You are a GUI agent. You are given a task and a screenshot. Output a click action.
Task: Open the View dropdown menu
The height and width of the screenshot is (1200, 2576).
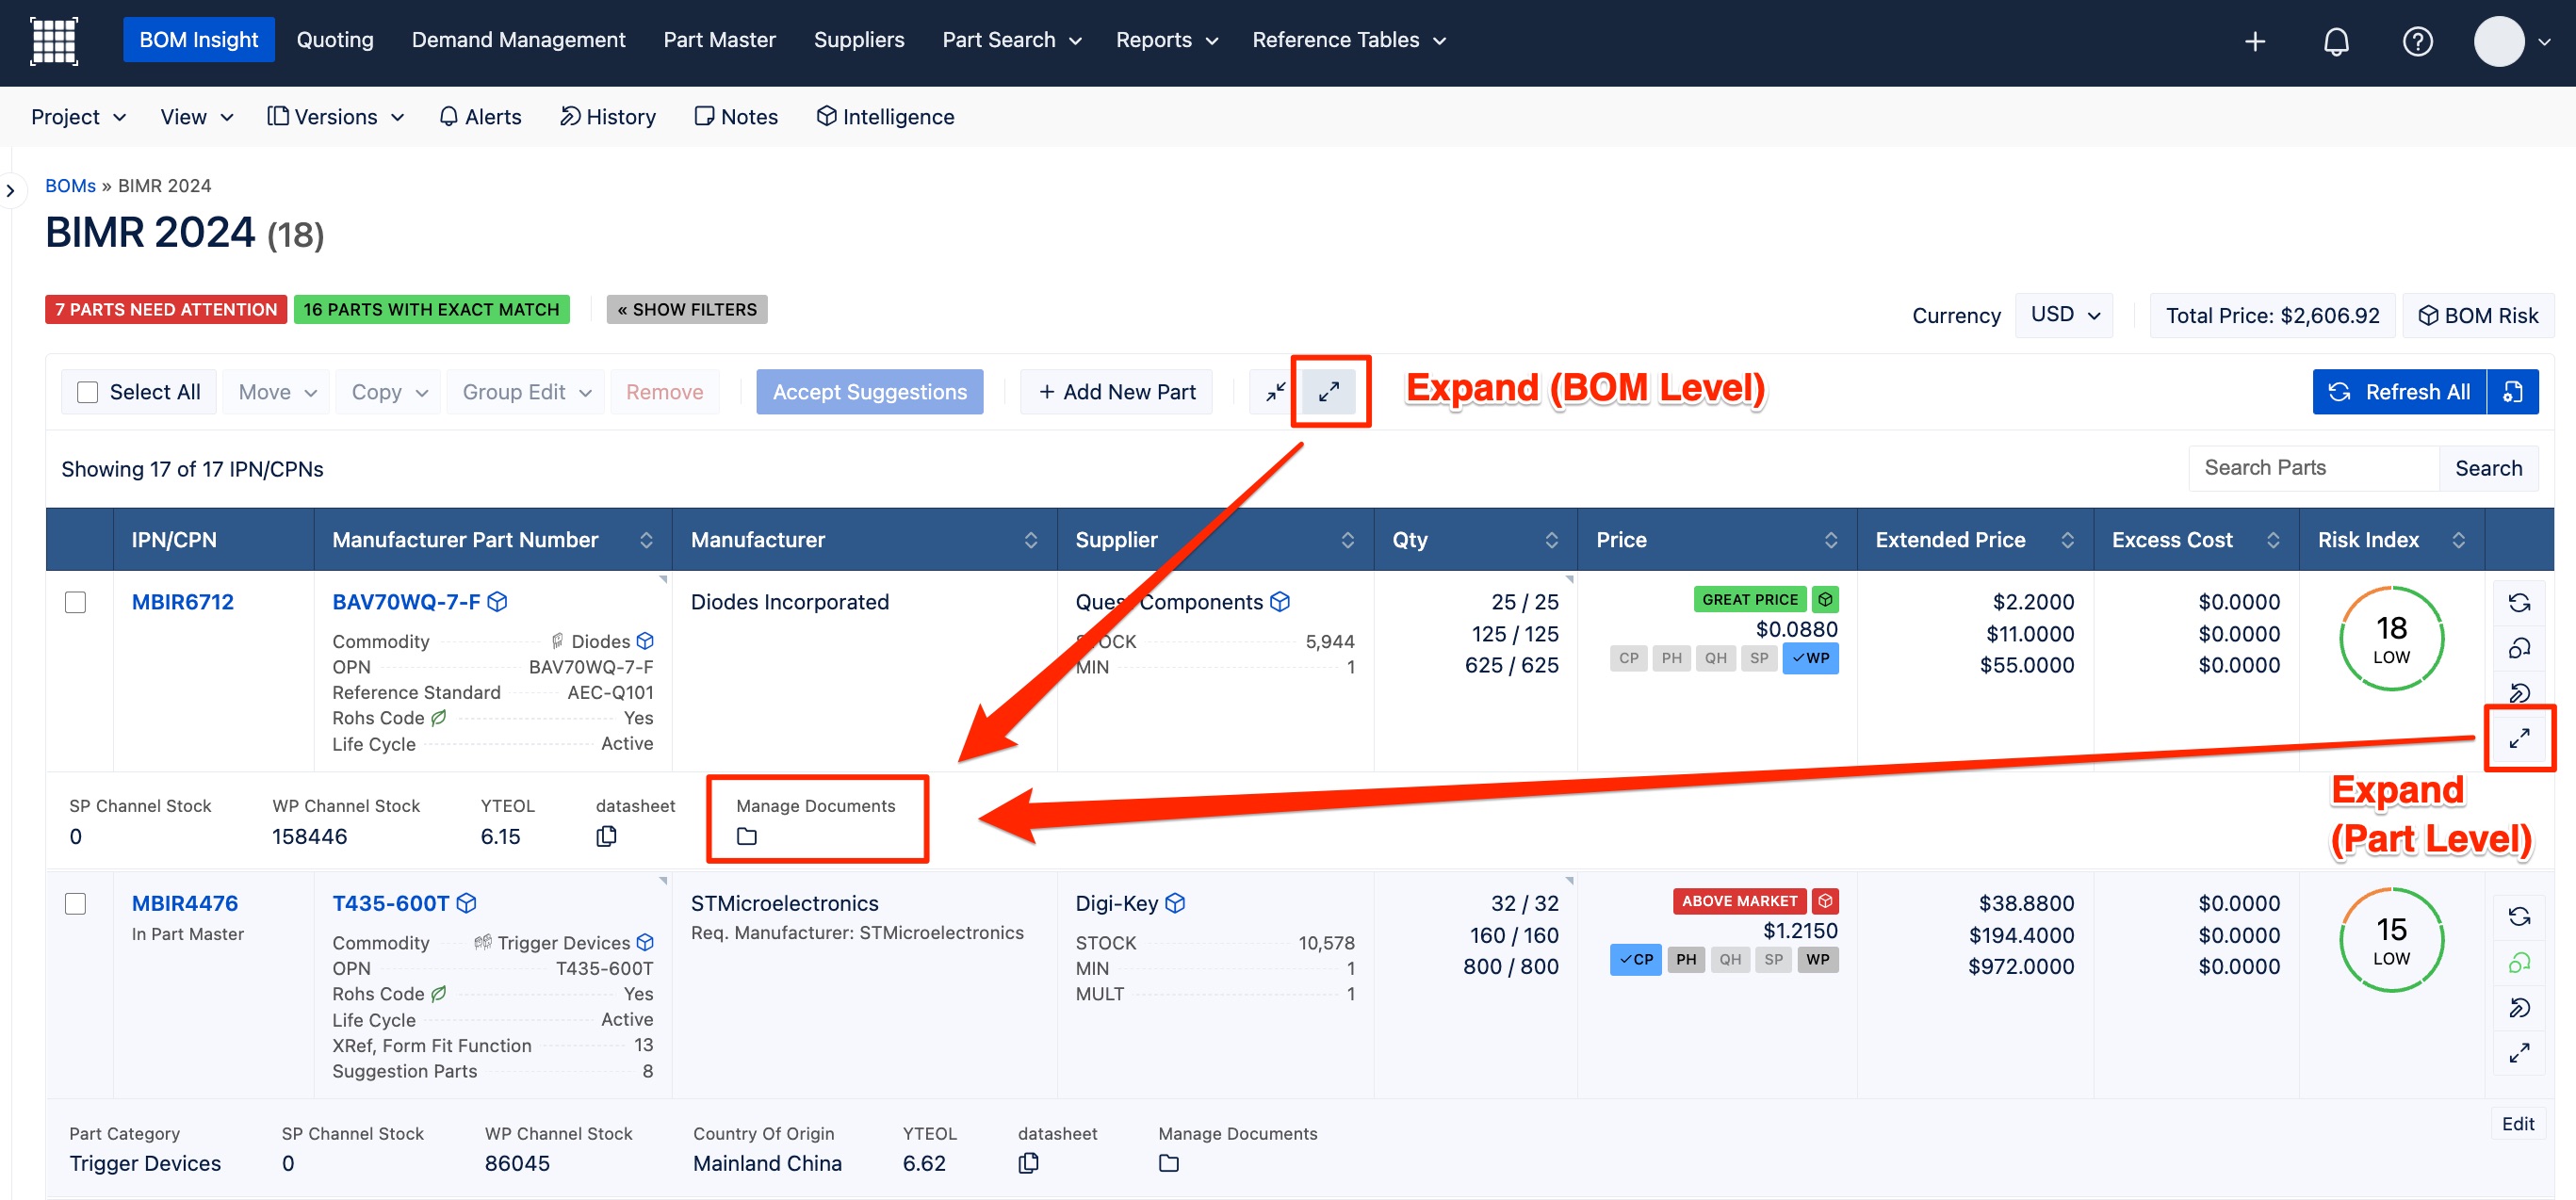tap(197, 117)
